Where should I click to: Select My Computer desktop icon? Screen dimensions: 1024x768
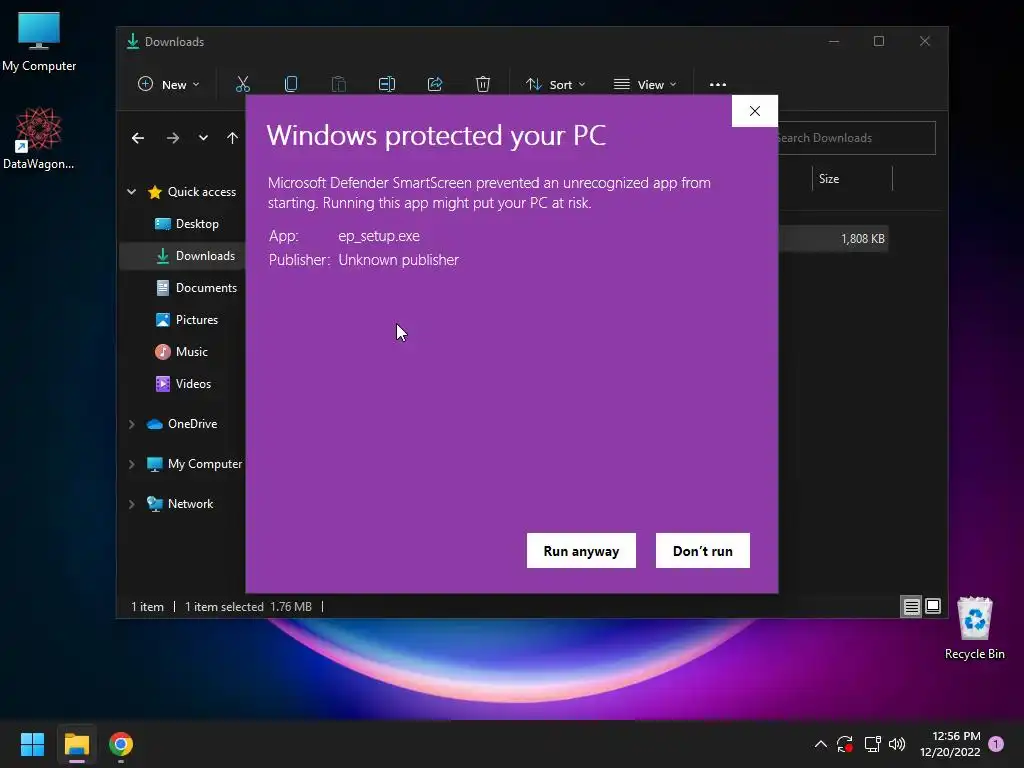39,42
